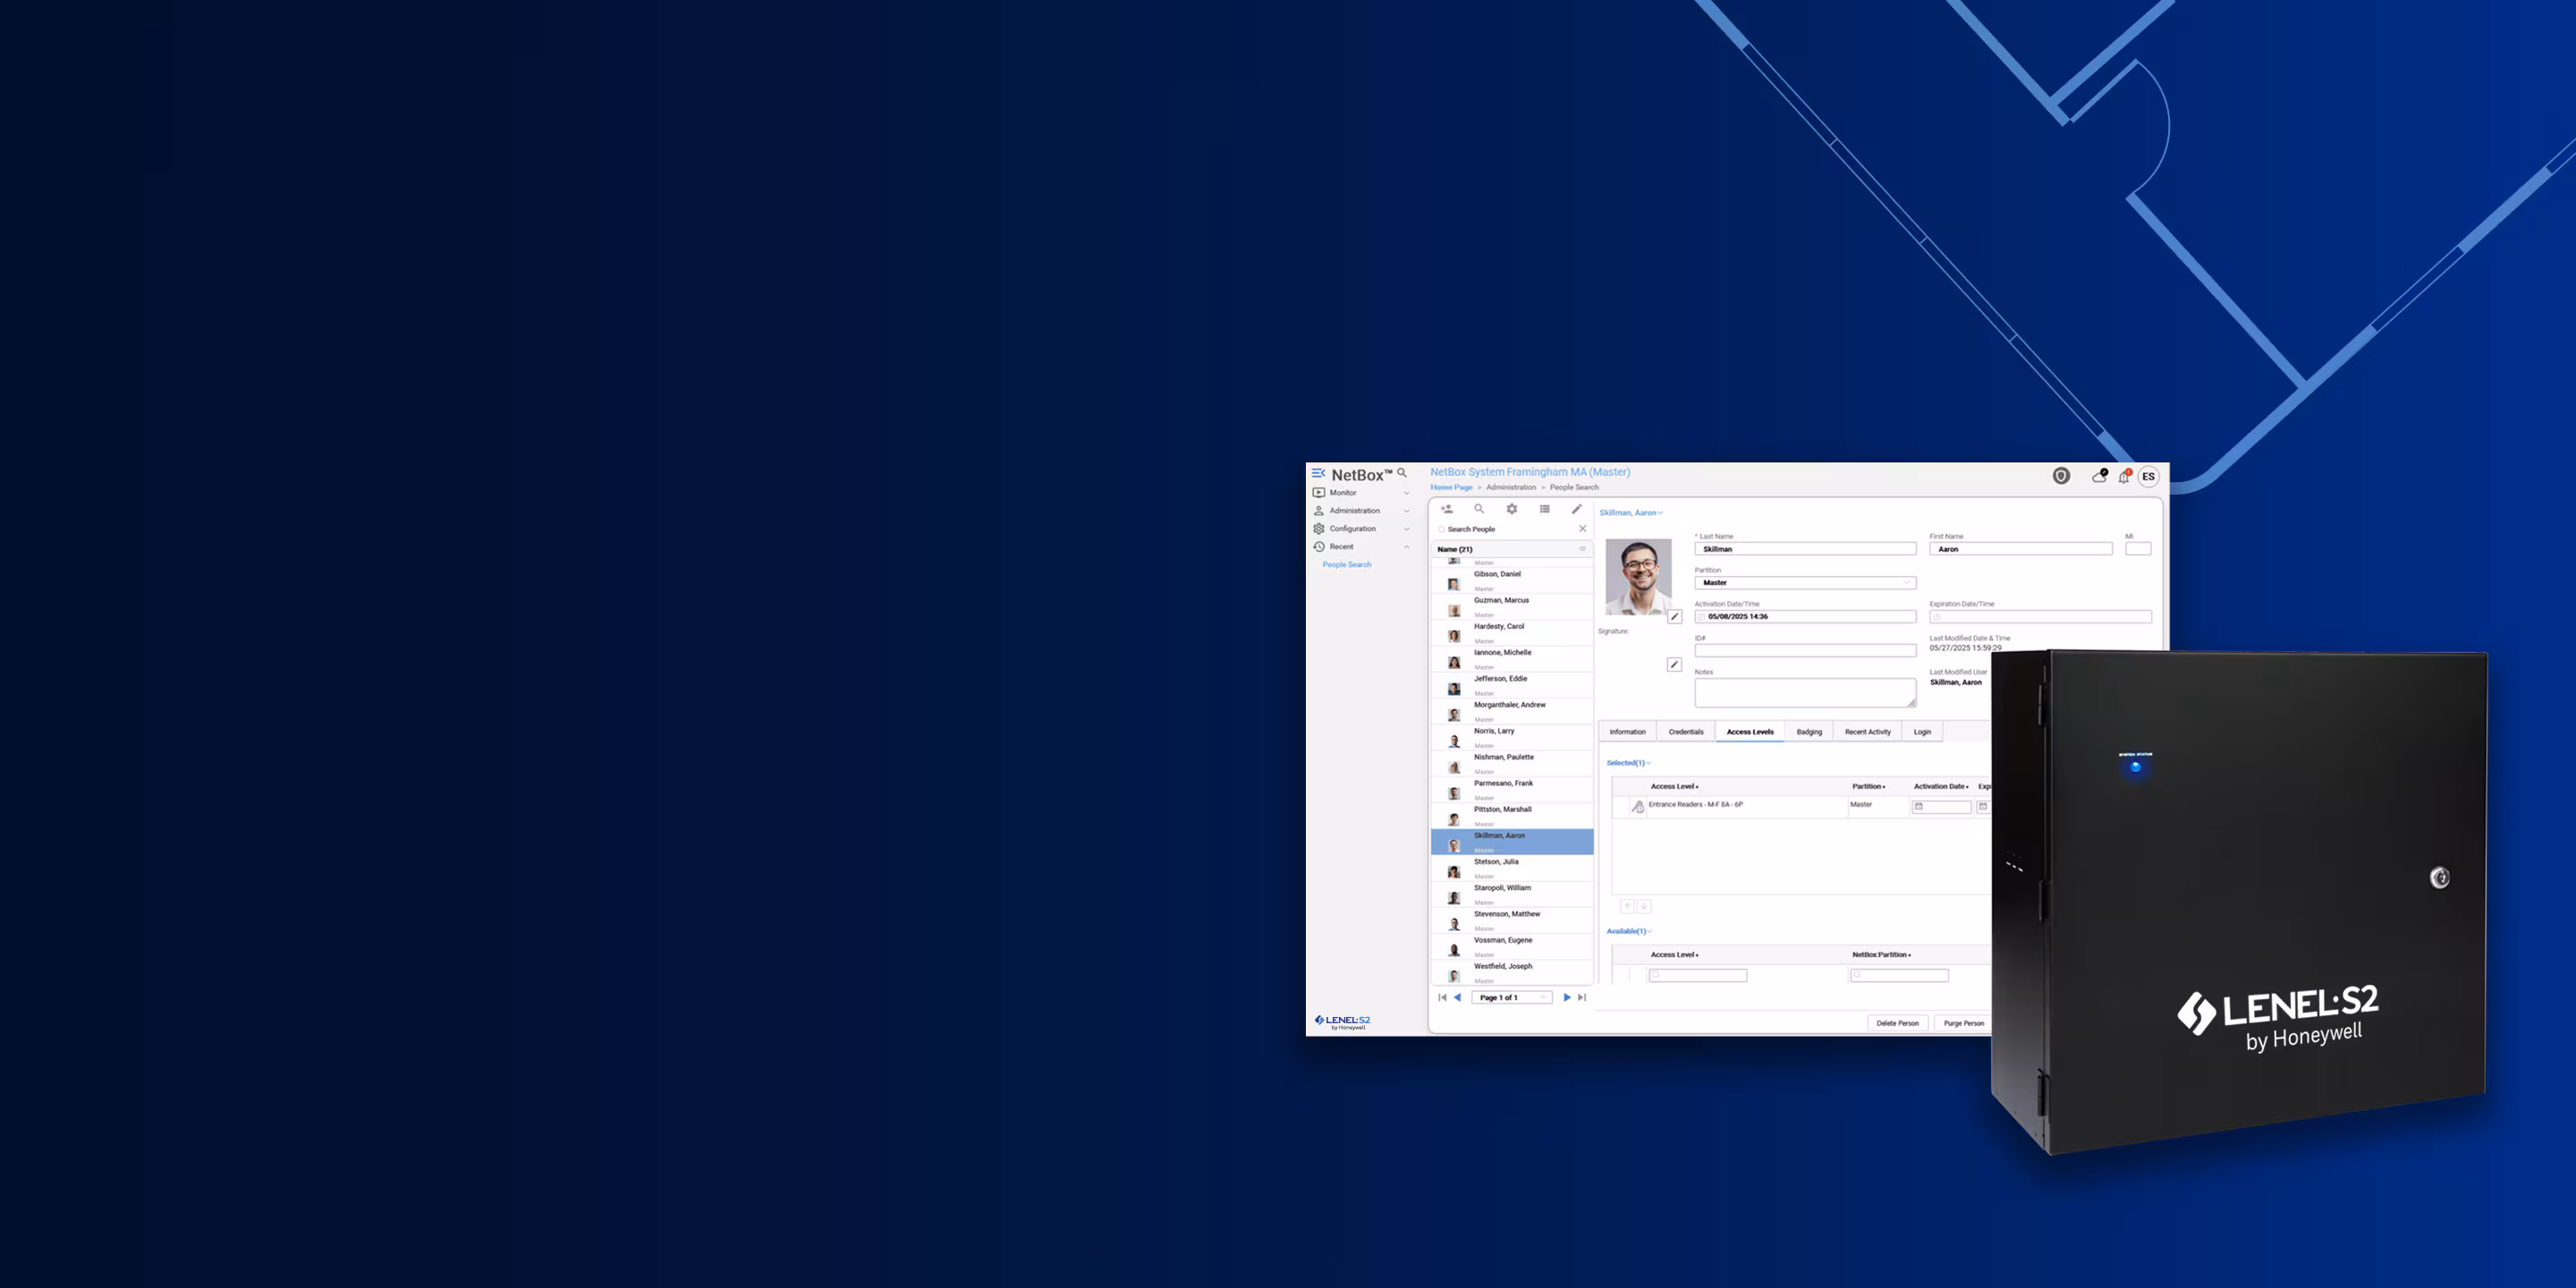Image resolution: width=2576 pixels, height=1288 pixels.
Task: Click the MI input field
Action: [2138, 549]
